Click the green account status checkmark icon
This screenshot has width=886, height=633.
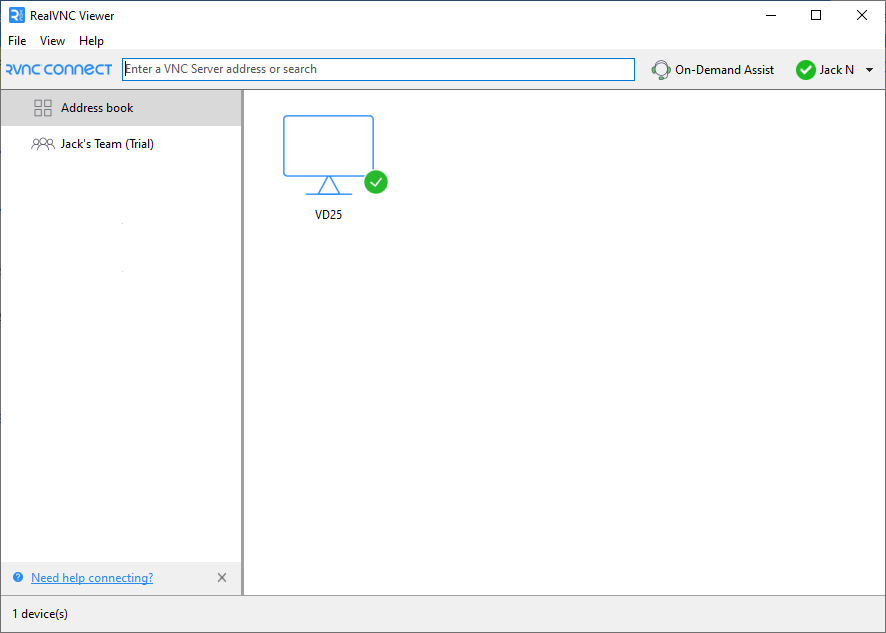pos(805,70)
